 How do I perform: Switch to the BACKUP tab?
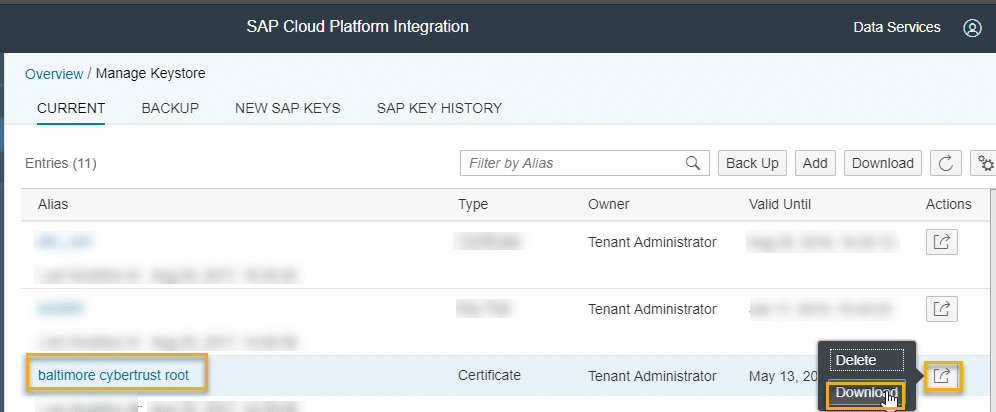(170, 108)
